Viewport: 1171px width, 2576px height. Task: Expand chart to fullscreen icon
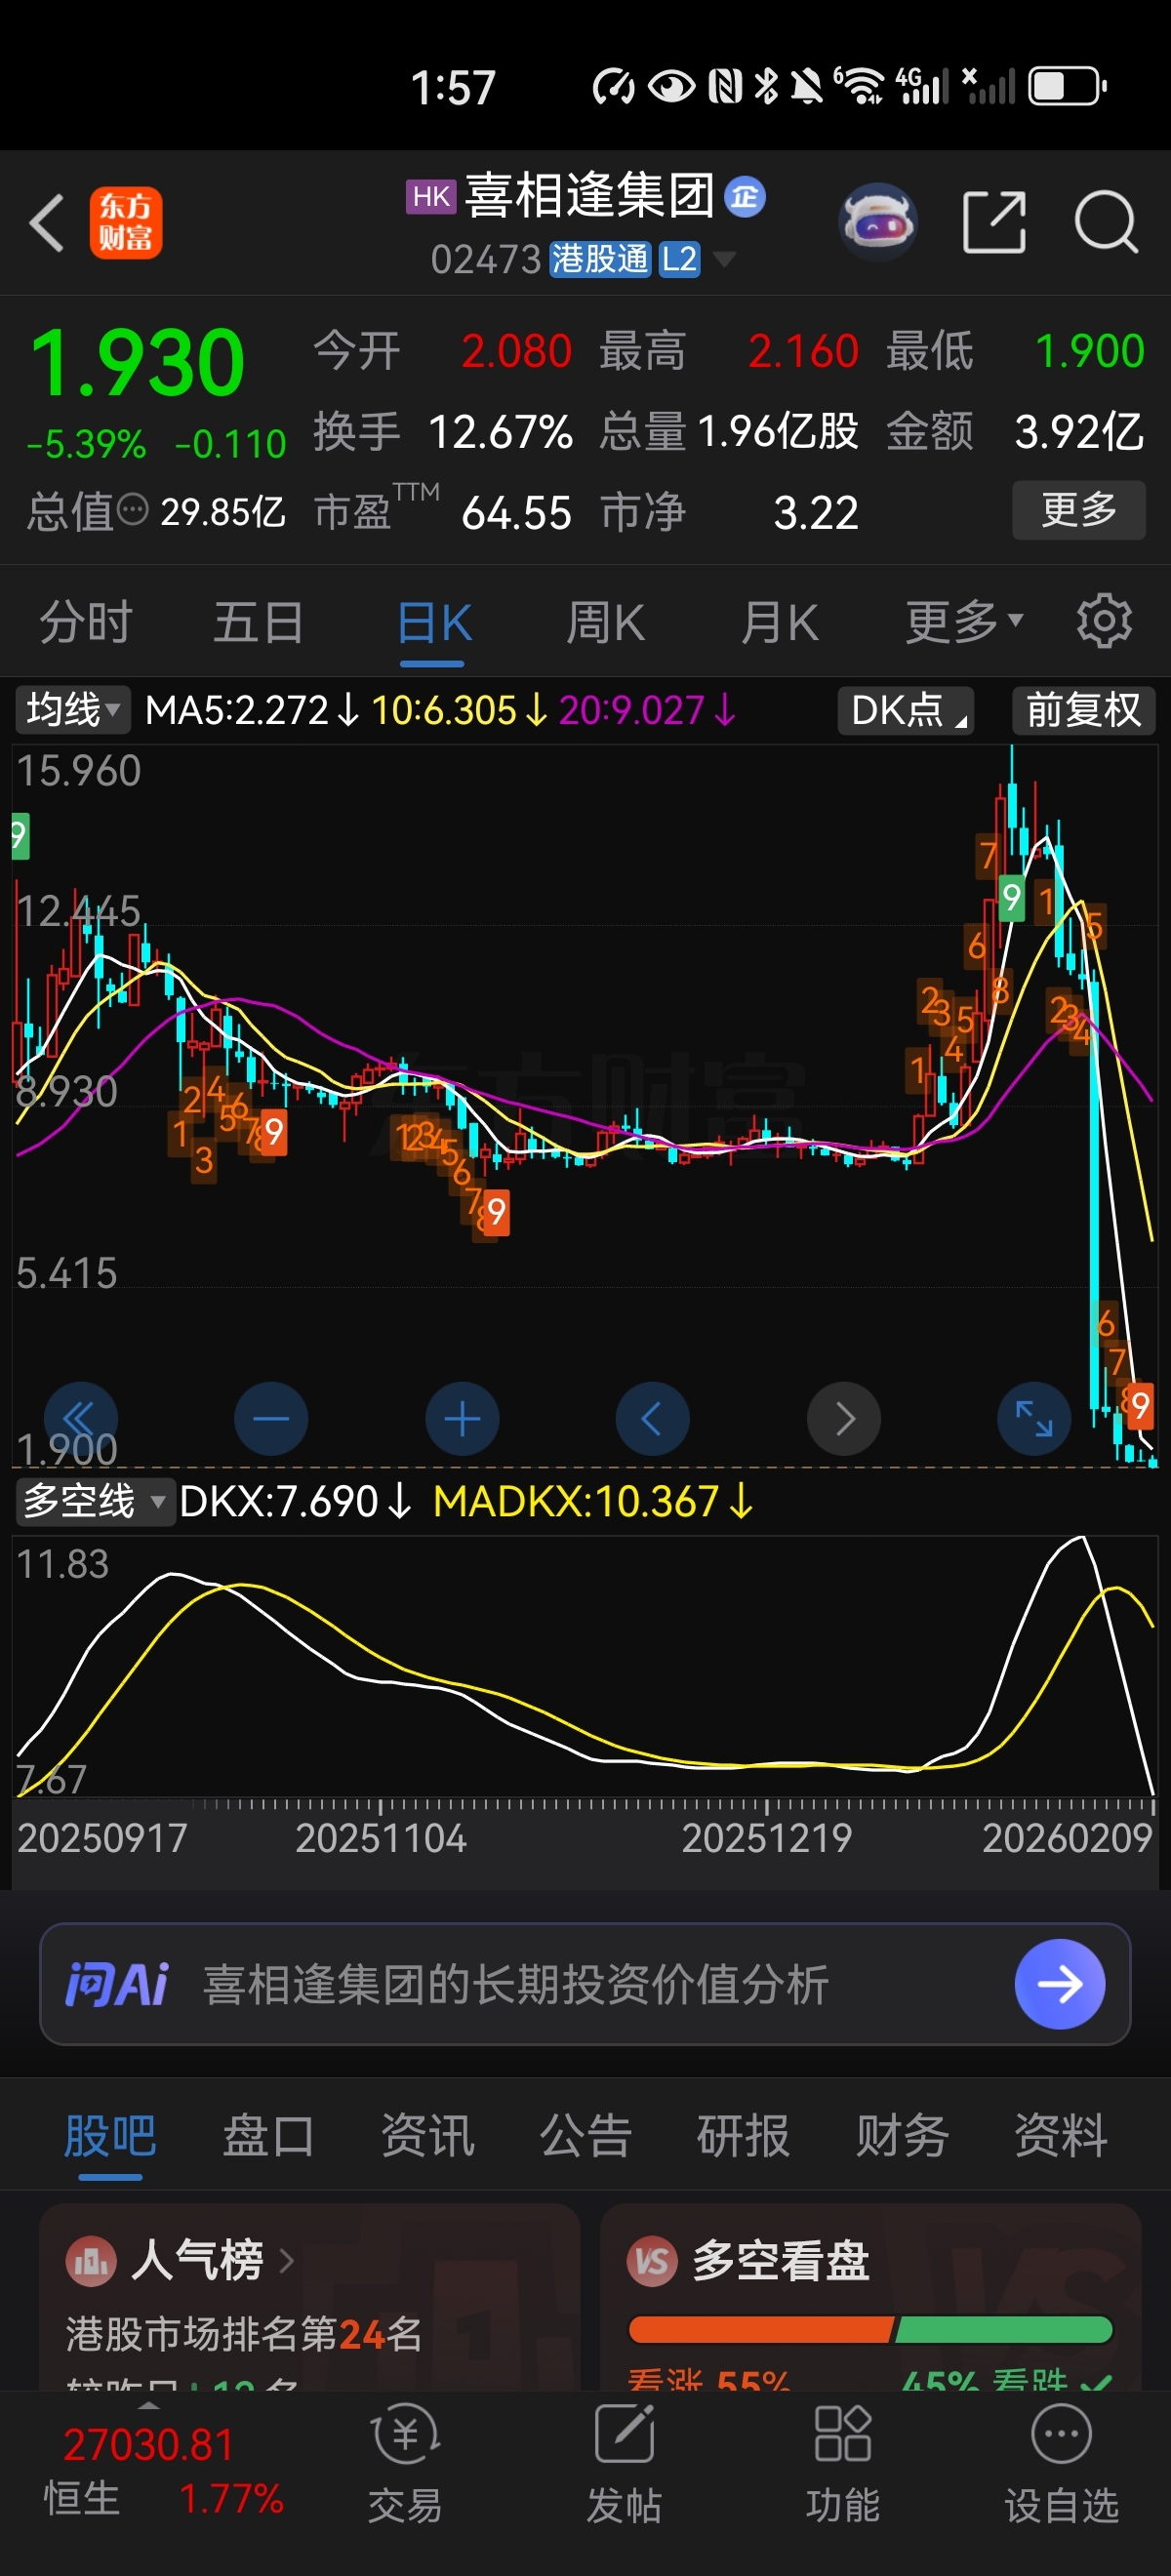tap(1034, 1418)
